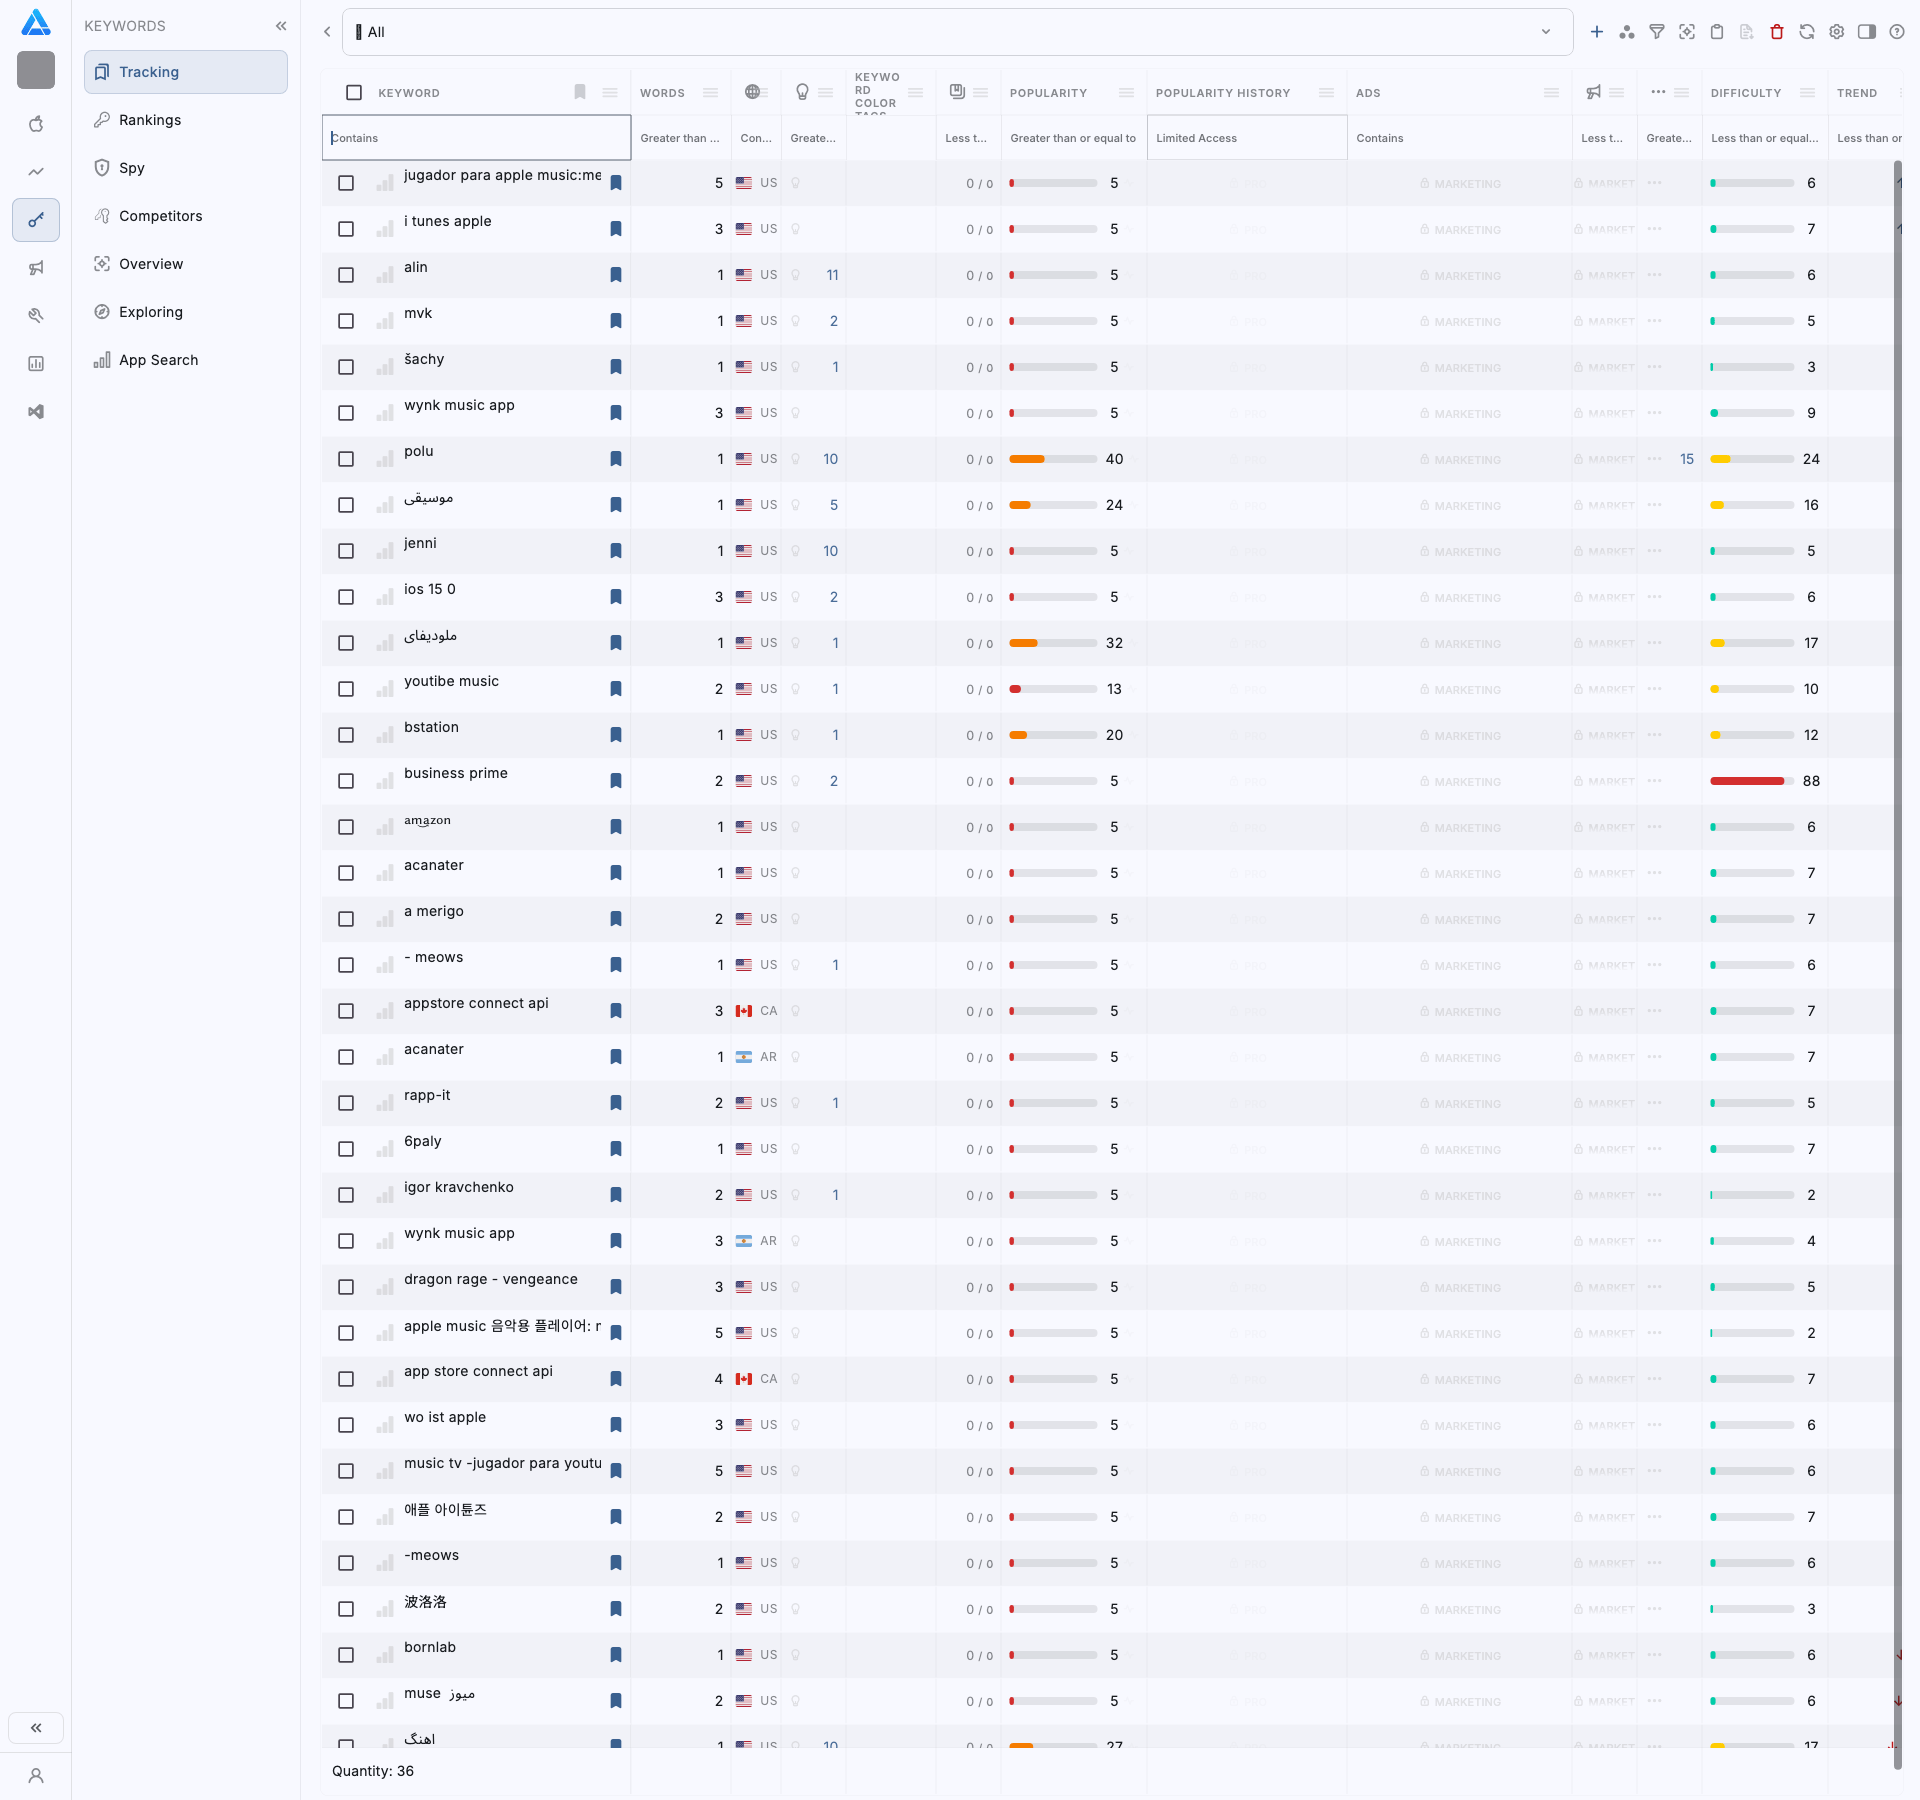1920x1800 pixels.
Task: Click the 'youtibe music' keyword text
Action: point(451,681)
